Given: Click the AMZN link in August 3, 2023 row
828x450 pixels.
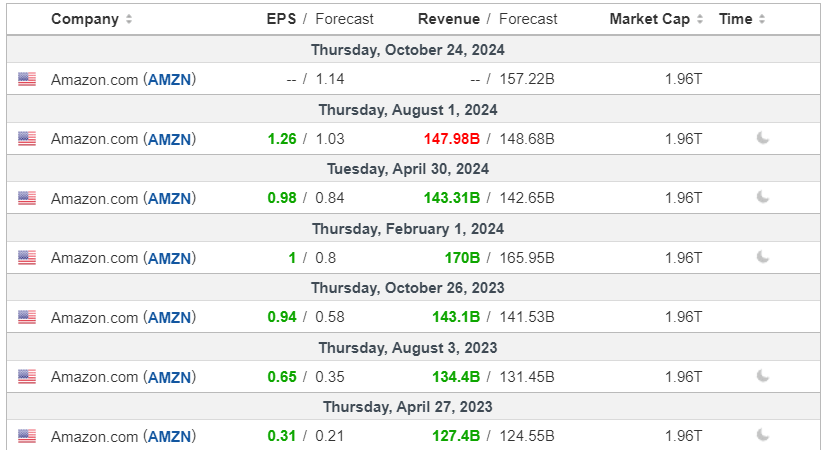Looking at the screenshot, I should 170,377.
